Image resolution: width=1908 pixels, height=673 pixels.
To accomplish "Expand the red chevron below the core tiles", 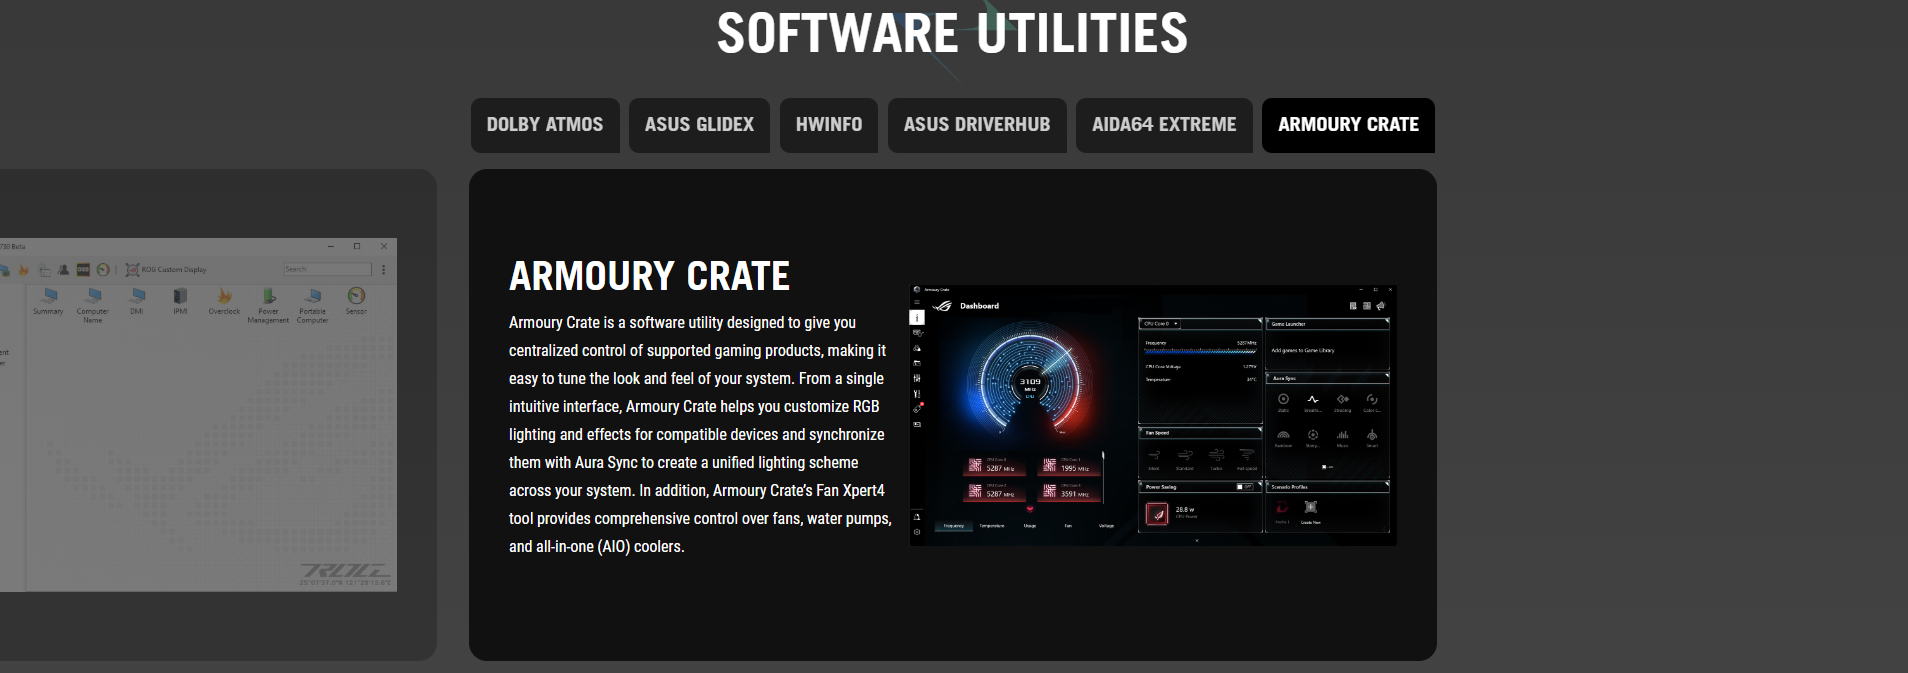I will click(1030, 509).
